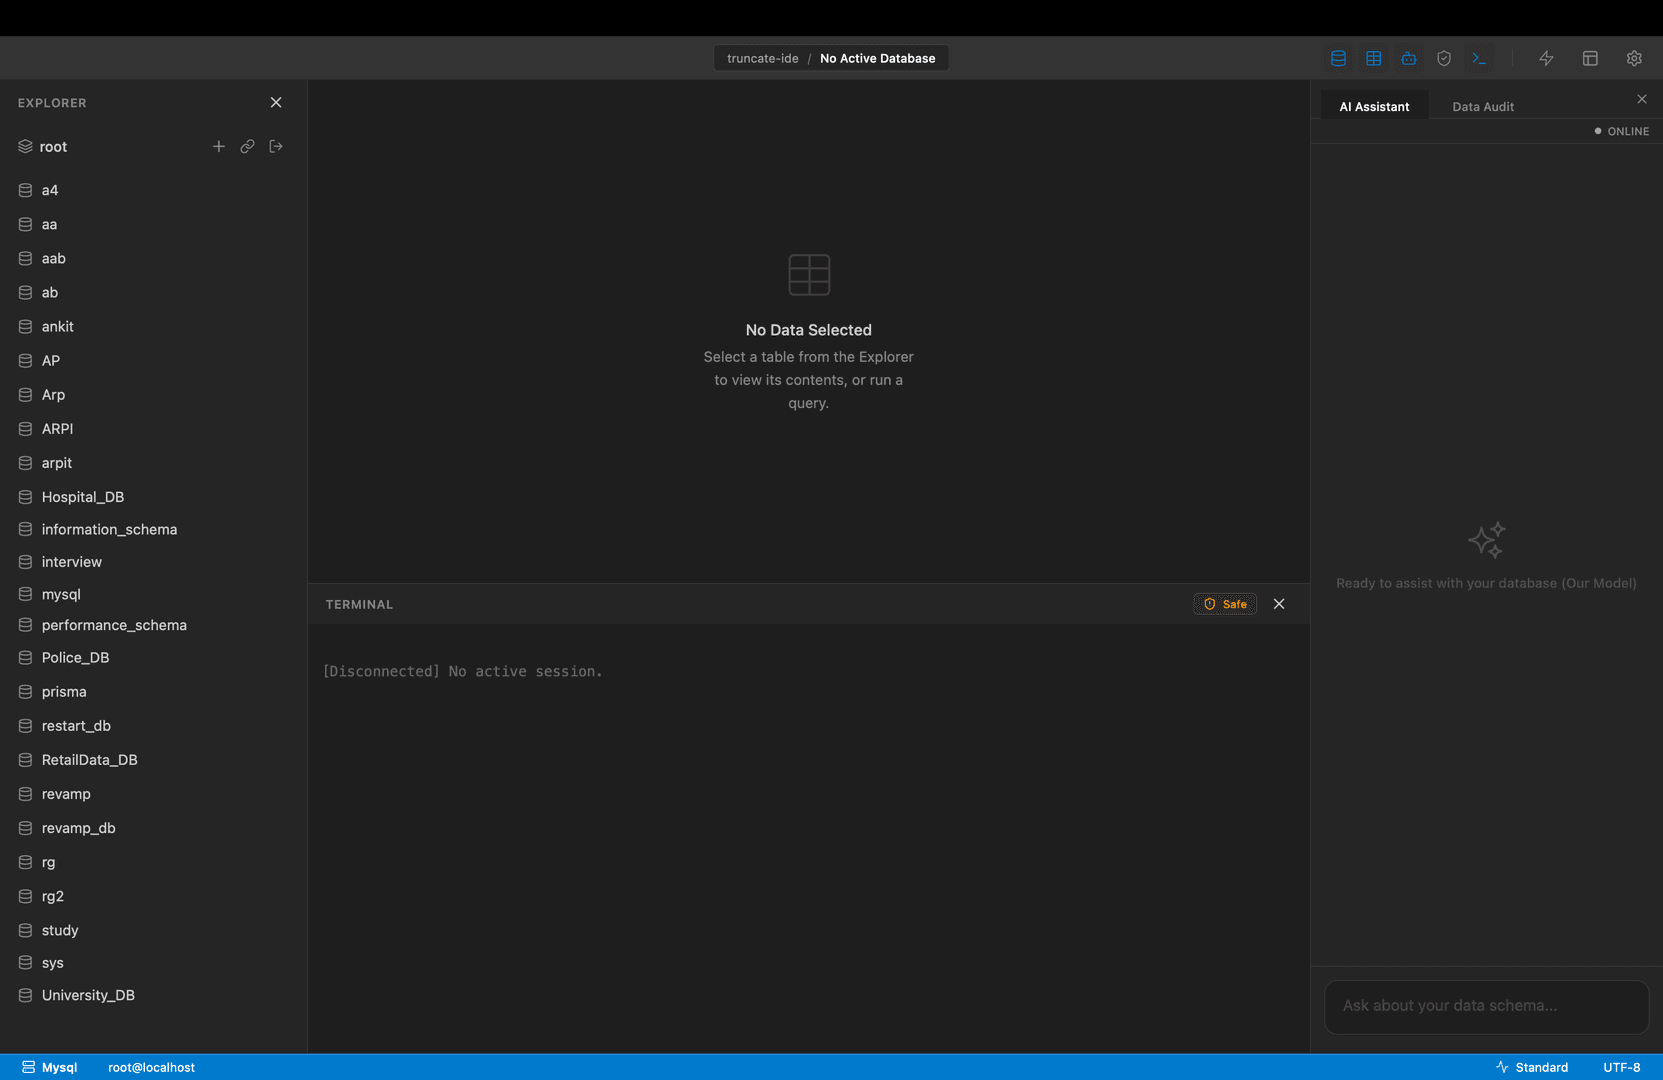
Task: Open the mysql database entry
Action: click(x=153, y=594)
